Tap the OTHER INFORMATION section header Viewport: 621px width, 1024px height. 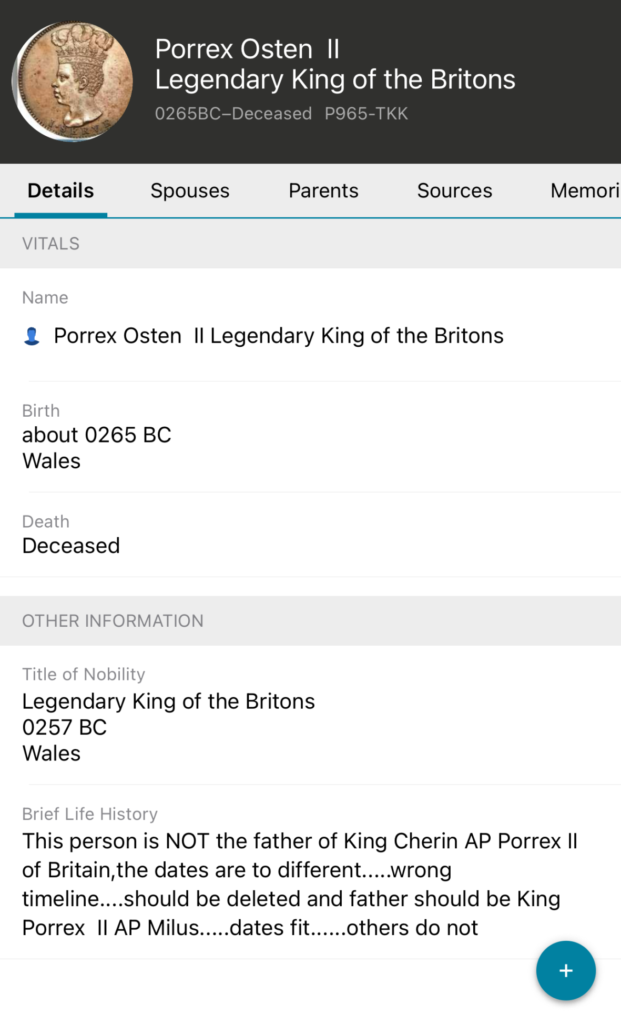[113, 621]
